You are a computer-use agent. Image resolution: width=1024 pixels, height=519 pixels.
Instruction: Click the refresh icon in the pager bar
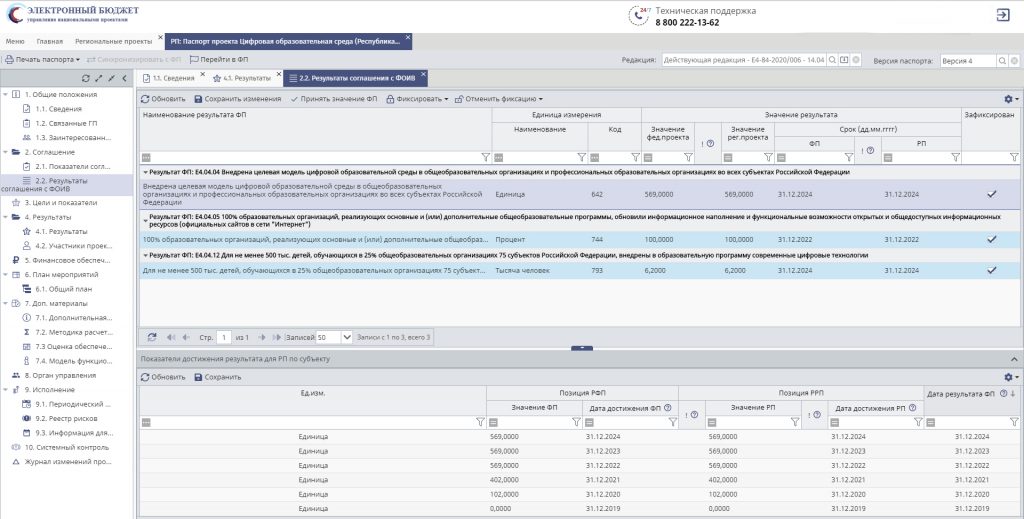(152, 338)
